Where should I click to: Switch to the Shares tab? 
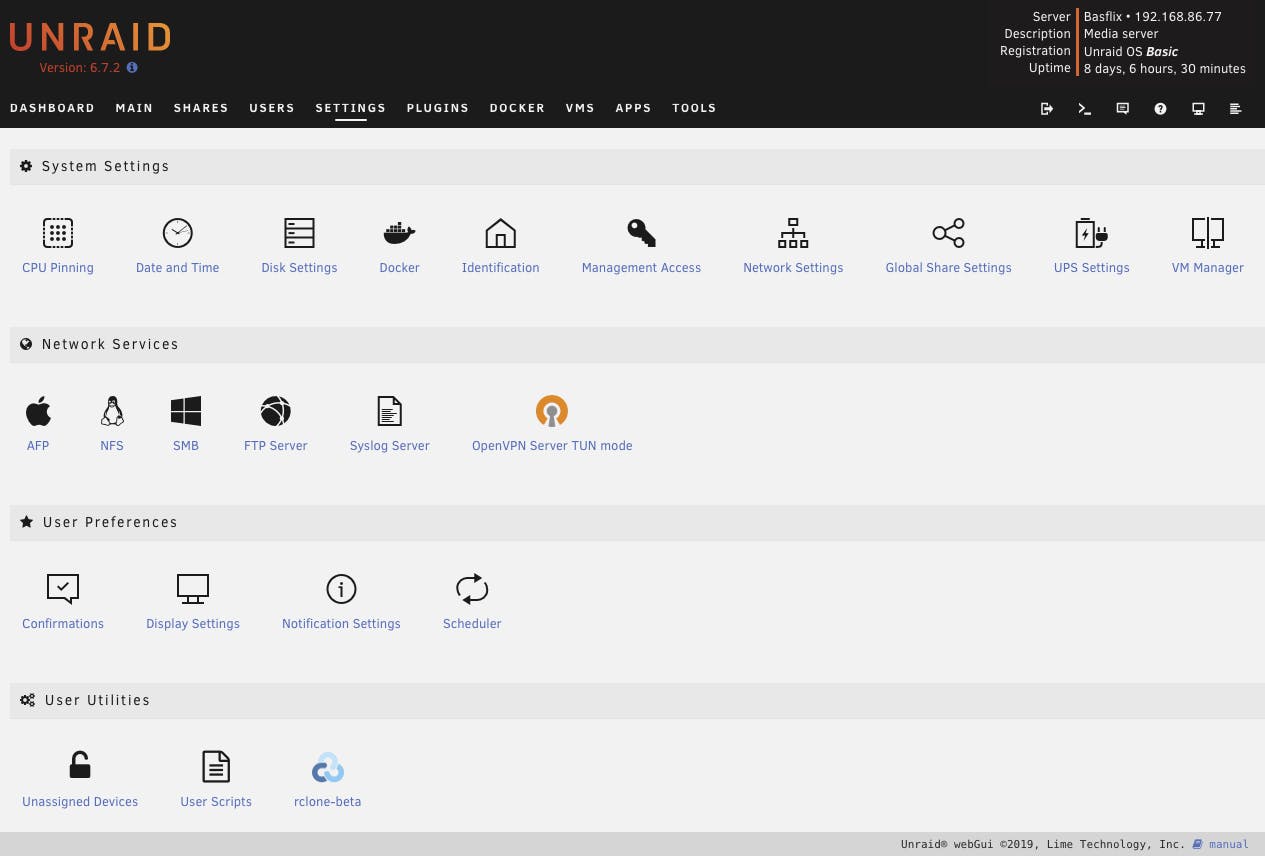point(201,108)
